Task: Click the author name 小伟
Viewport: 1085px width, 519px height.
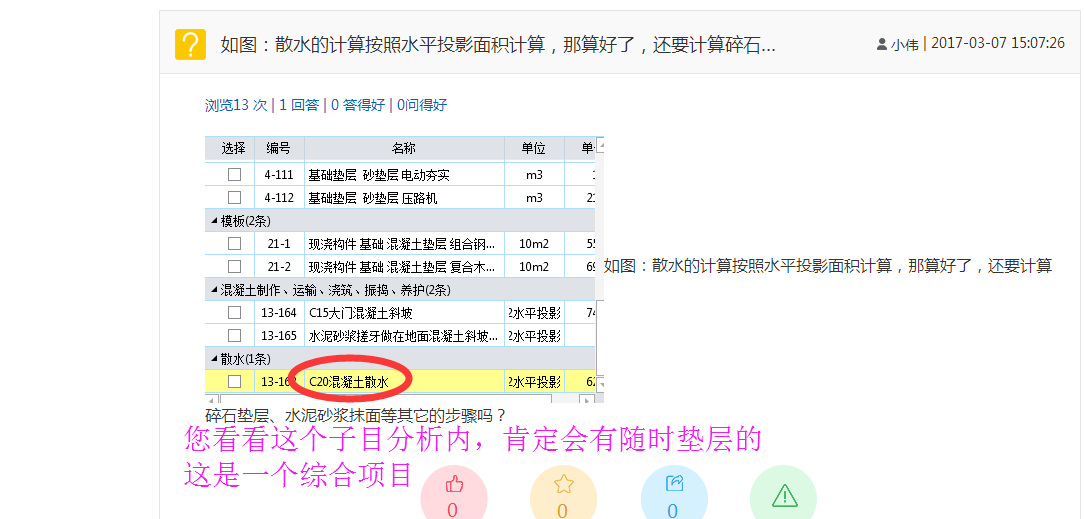Action: pyautogui.click(x=905, y=45)
